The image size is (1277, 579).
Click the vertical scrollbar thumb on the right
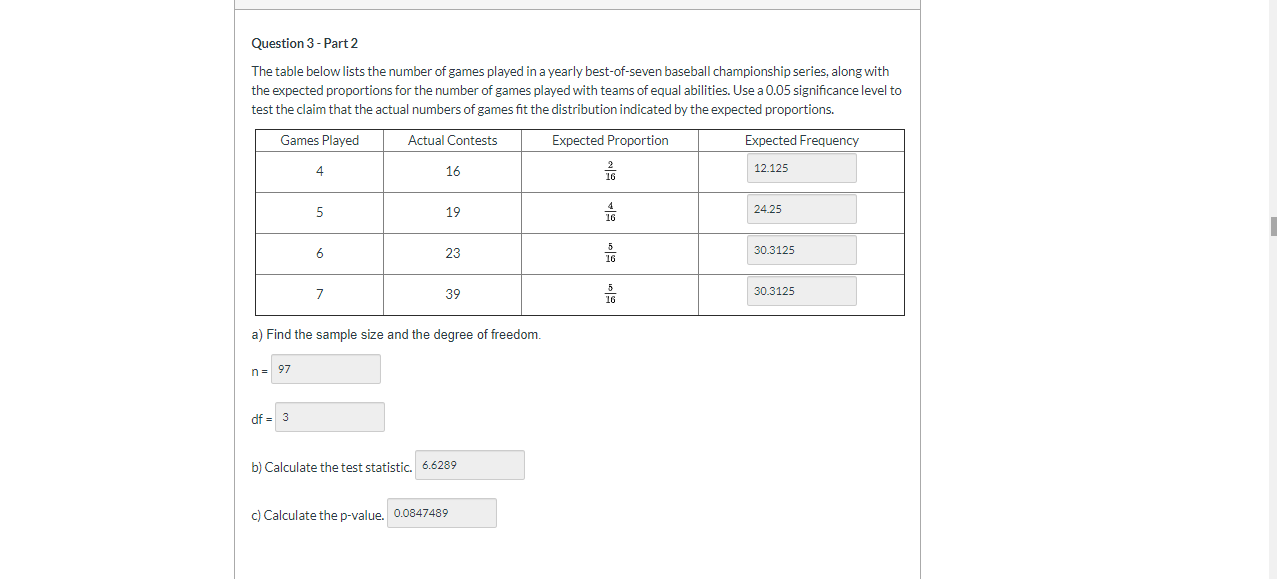pos(1271,226)
